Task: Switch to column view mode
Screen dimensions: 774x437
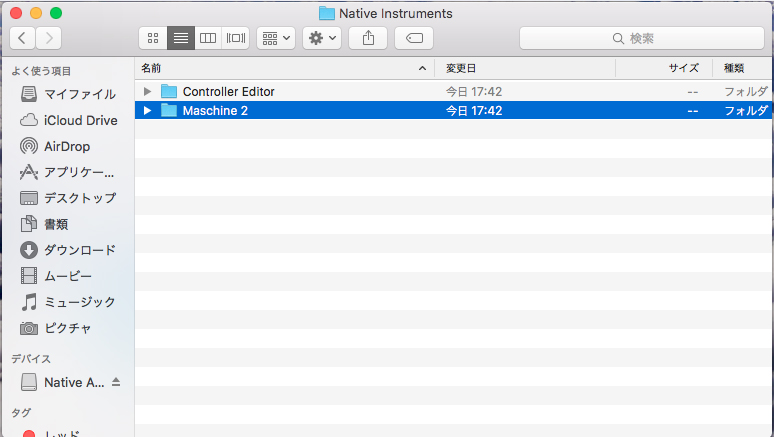Action: click(x=208, y=38)
